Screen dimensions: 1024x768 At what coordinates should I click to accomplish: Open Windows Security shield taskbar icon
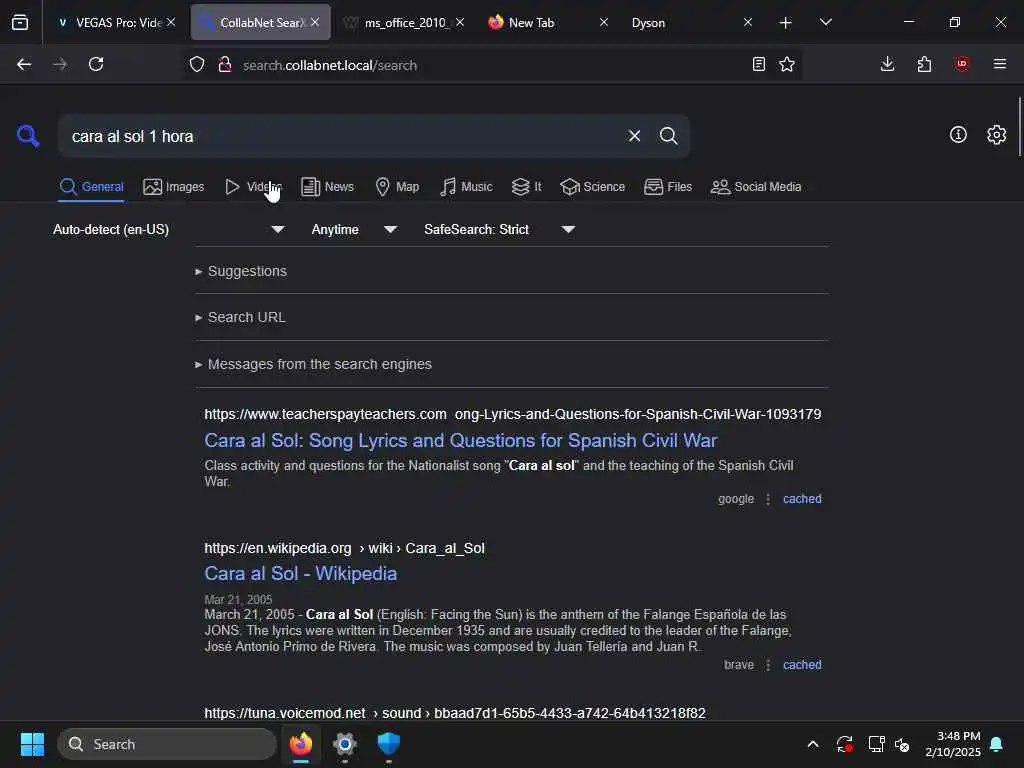coord(389,744)
